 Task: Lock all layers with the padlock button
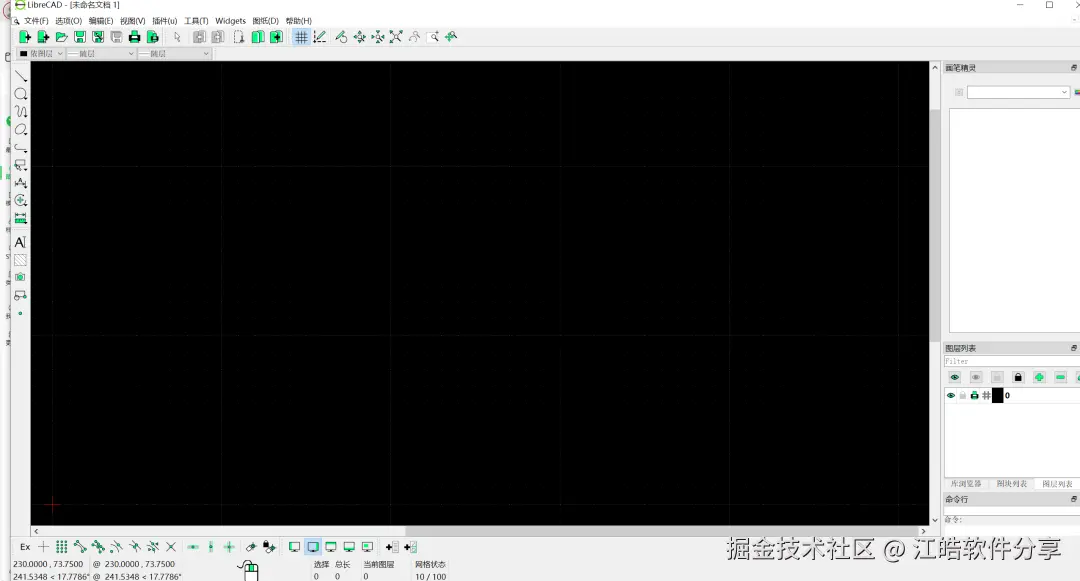1018,377
